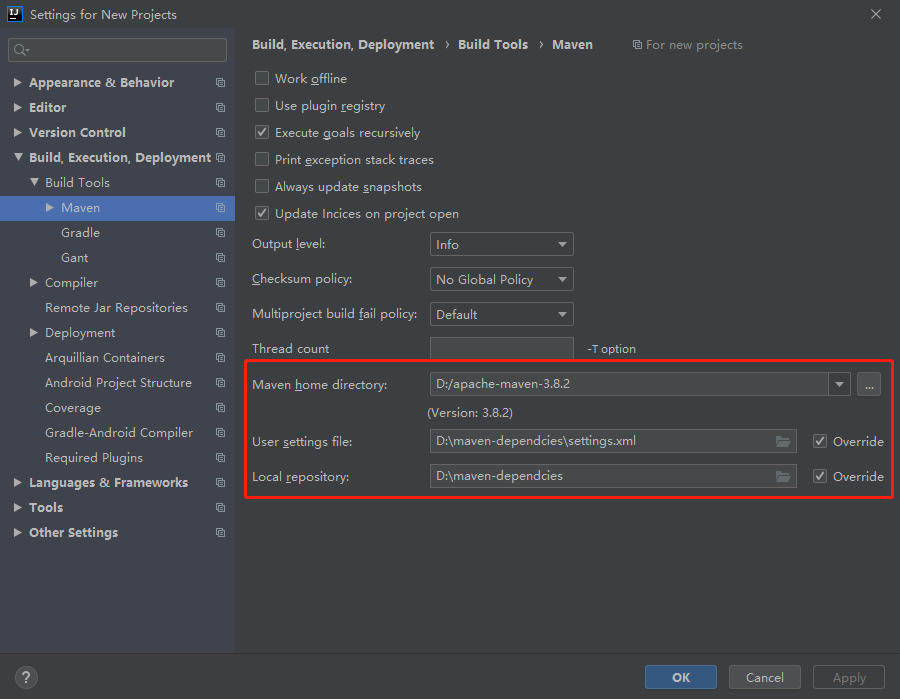Click the project-level icon beside Arquillian Containers
This screenshot has height=699, width=900.
[220, 358]
